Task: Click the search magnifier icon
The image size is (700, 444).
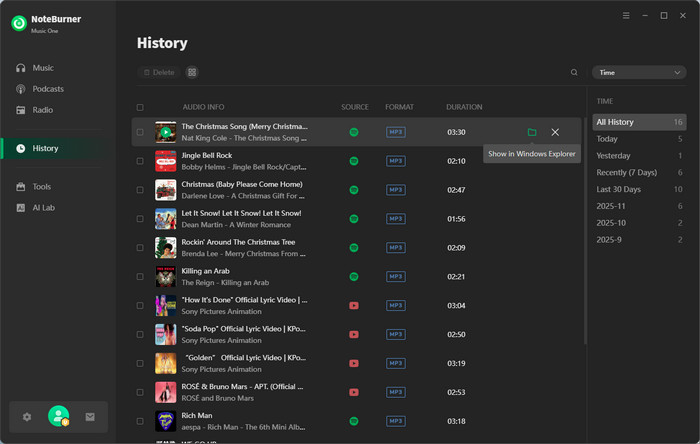Action: pyautogui.click(x=574, y=72)
